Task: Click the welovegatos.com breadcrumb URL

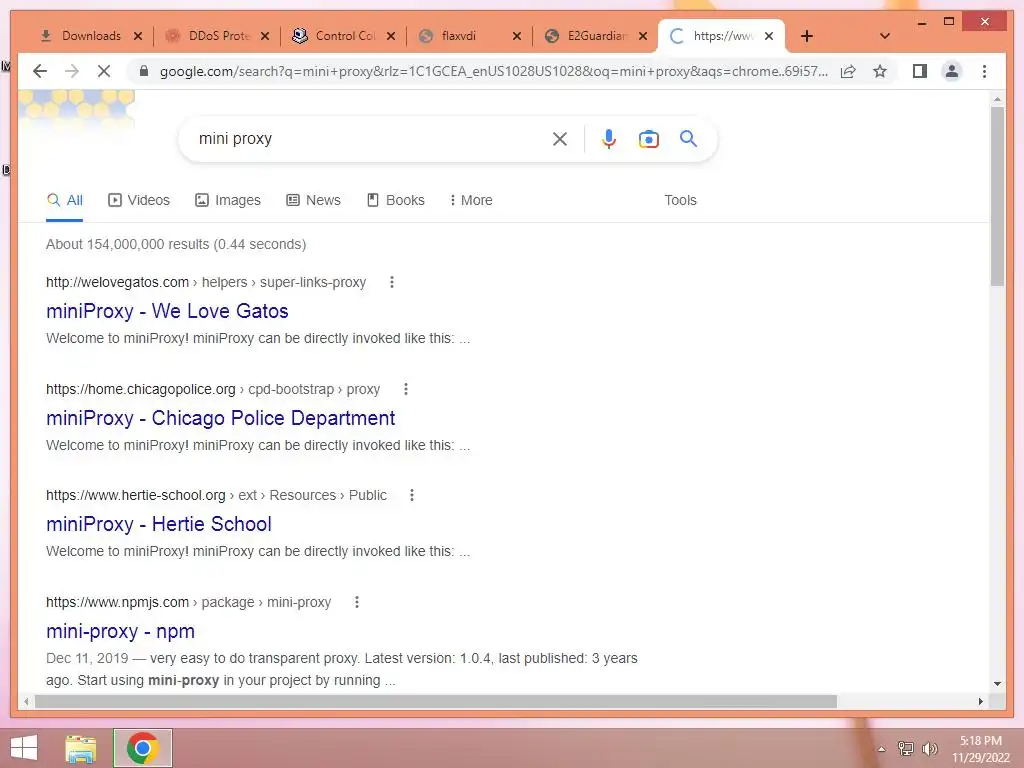Action: tap(206, 282)
